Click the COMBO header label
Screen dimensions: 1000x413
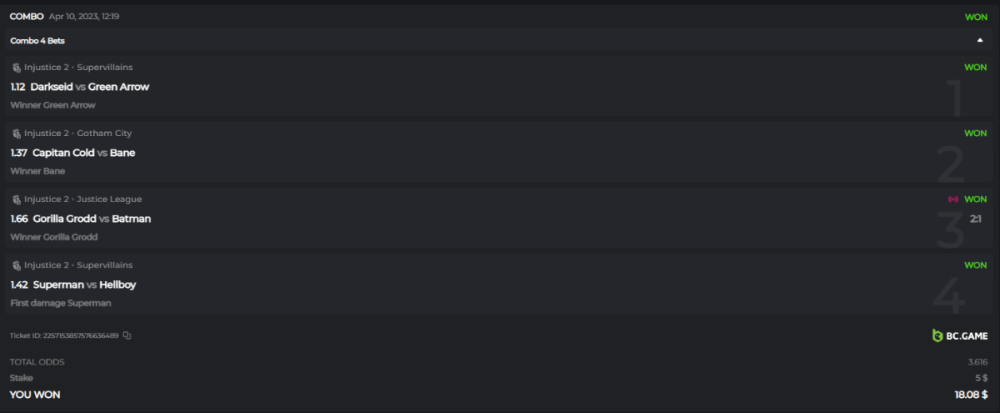click(26, 16)
